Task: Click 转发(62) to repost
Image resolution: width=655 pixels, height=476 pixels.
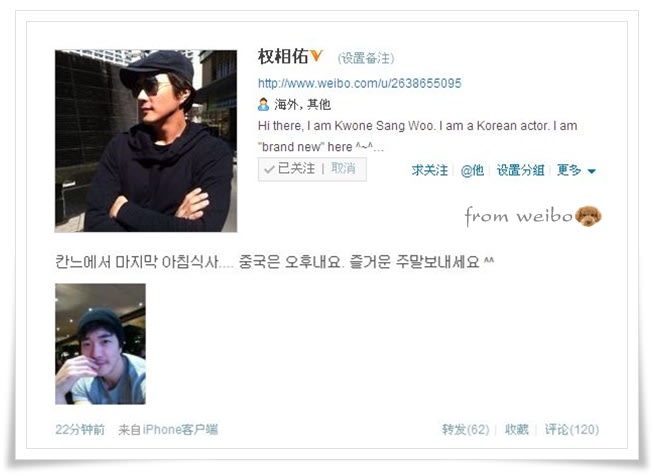Action: coord(466,429)
